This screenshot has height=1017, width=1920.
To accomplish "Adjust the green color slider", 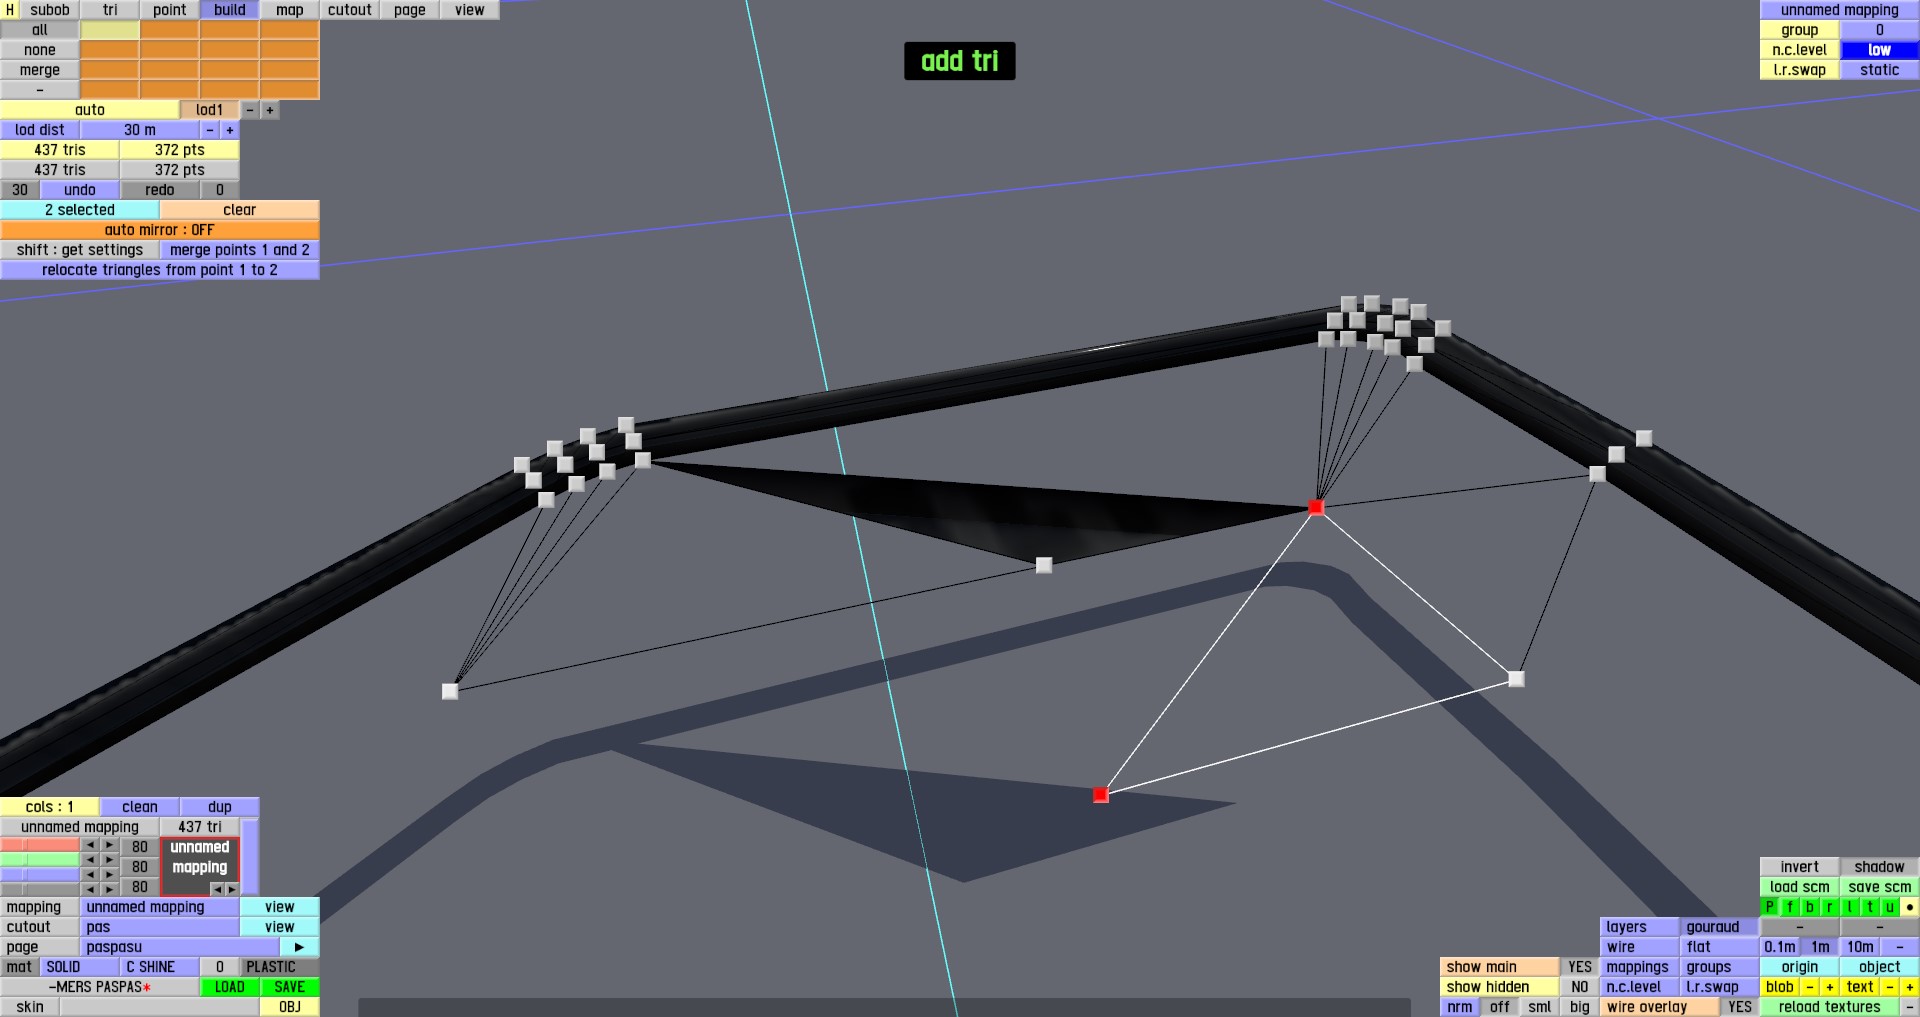I will tap(40, 860).
